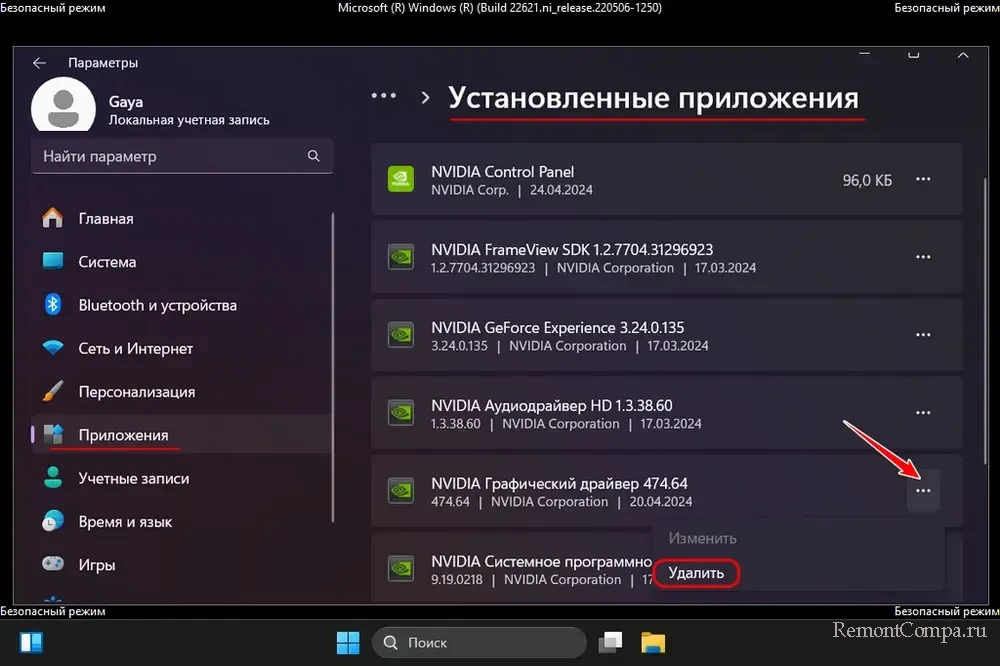Image resolution: width=1000 pixels, height=666 pixels.
Task: Click the Главная home icon
Action: [x=53, y=218]
